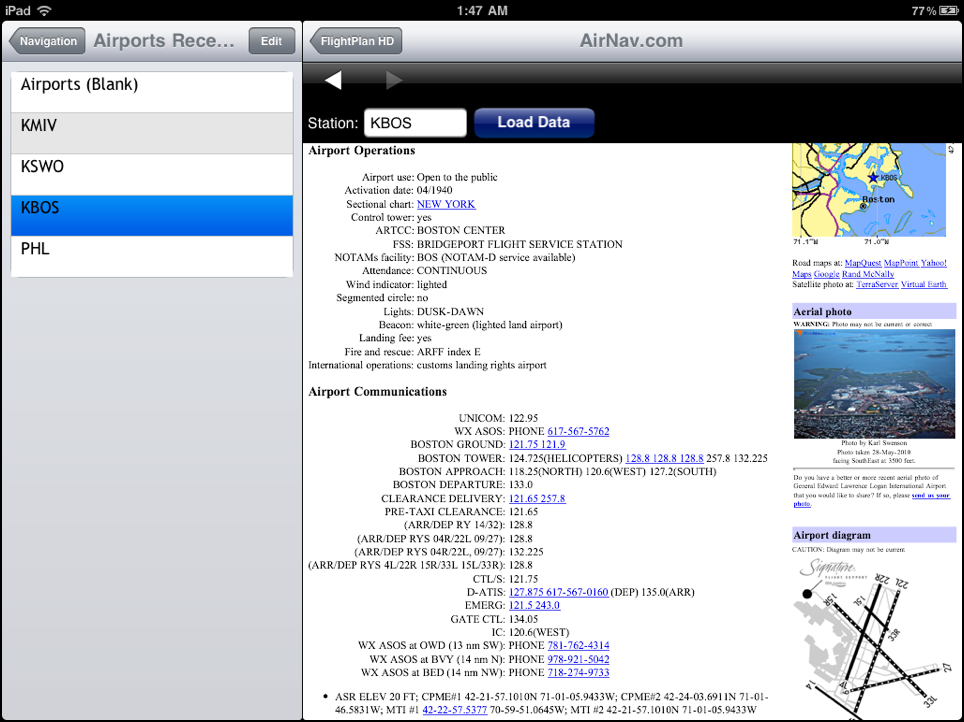Return to FlightPlan HD
Screen dimensions: 964x722
[356, 41]
